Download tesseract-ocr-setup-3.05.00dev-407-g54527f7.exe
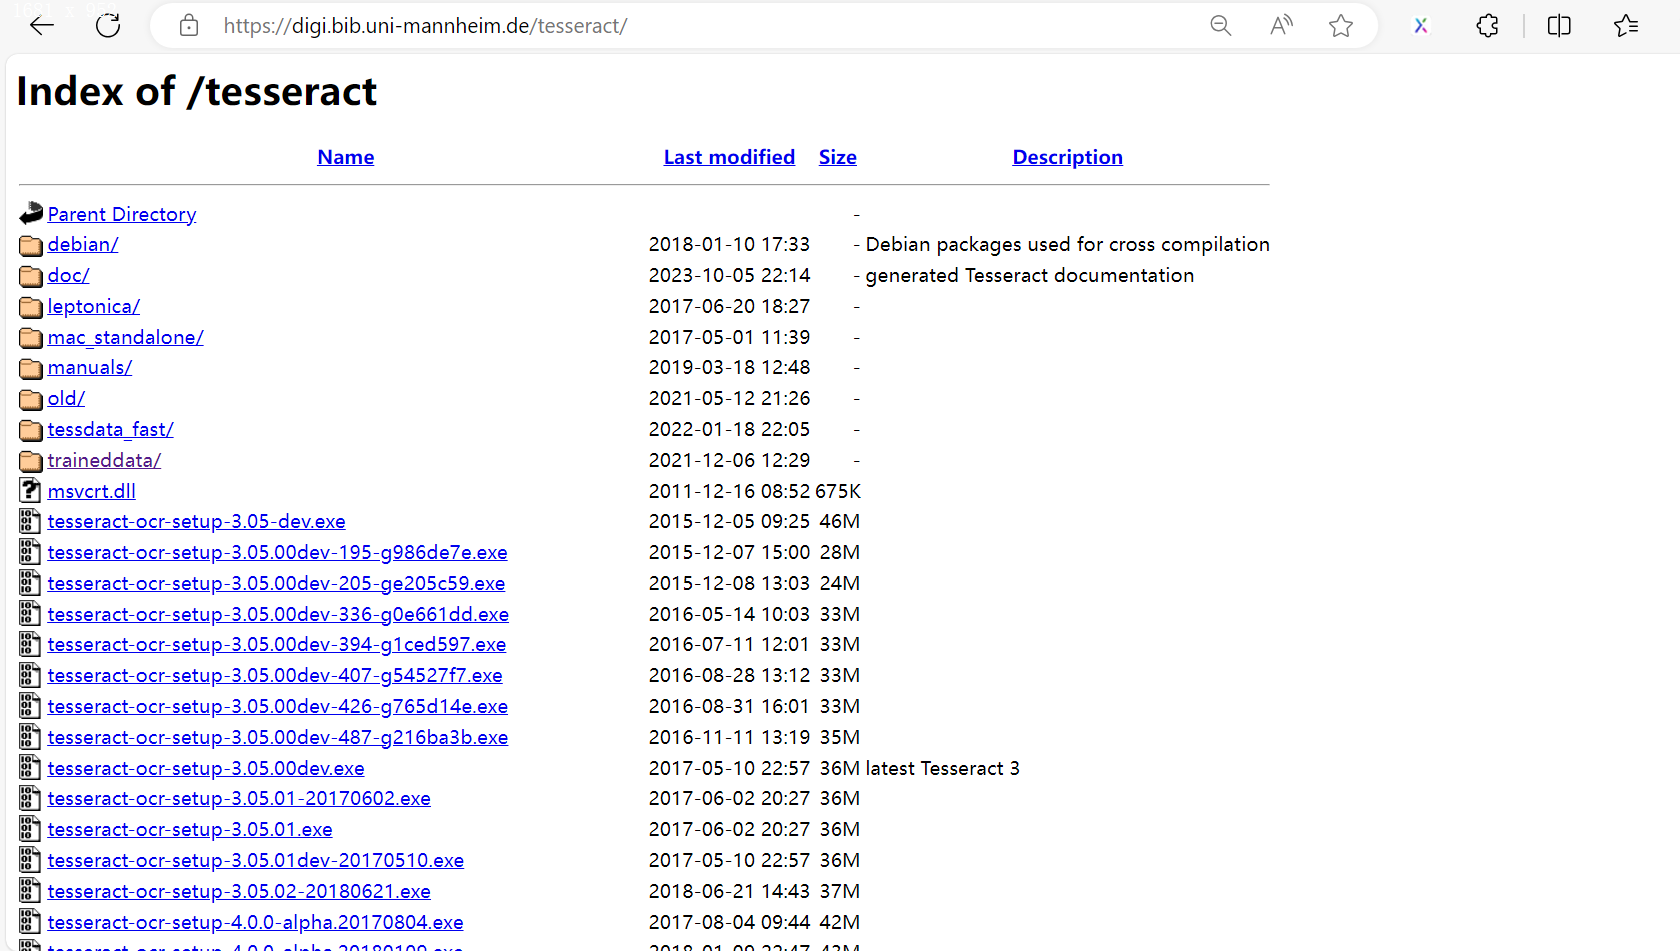This screenshot has height=951, width=1680. pyautogui.click(x=275, y=675)
